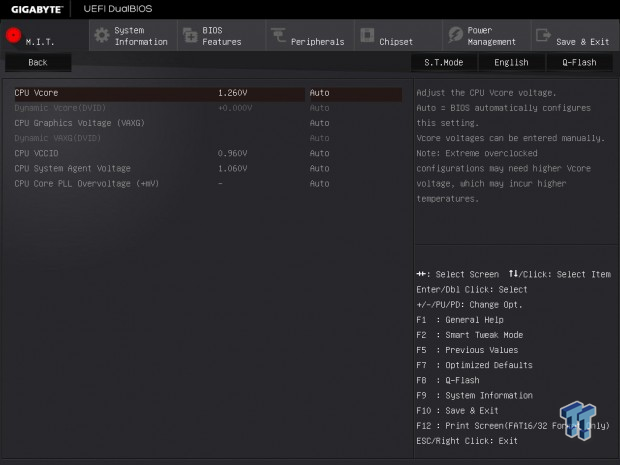Select the Chipset tab

tap(398, 35)
